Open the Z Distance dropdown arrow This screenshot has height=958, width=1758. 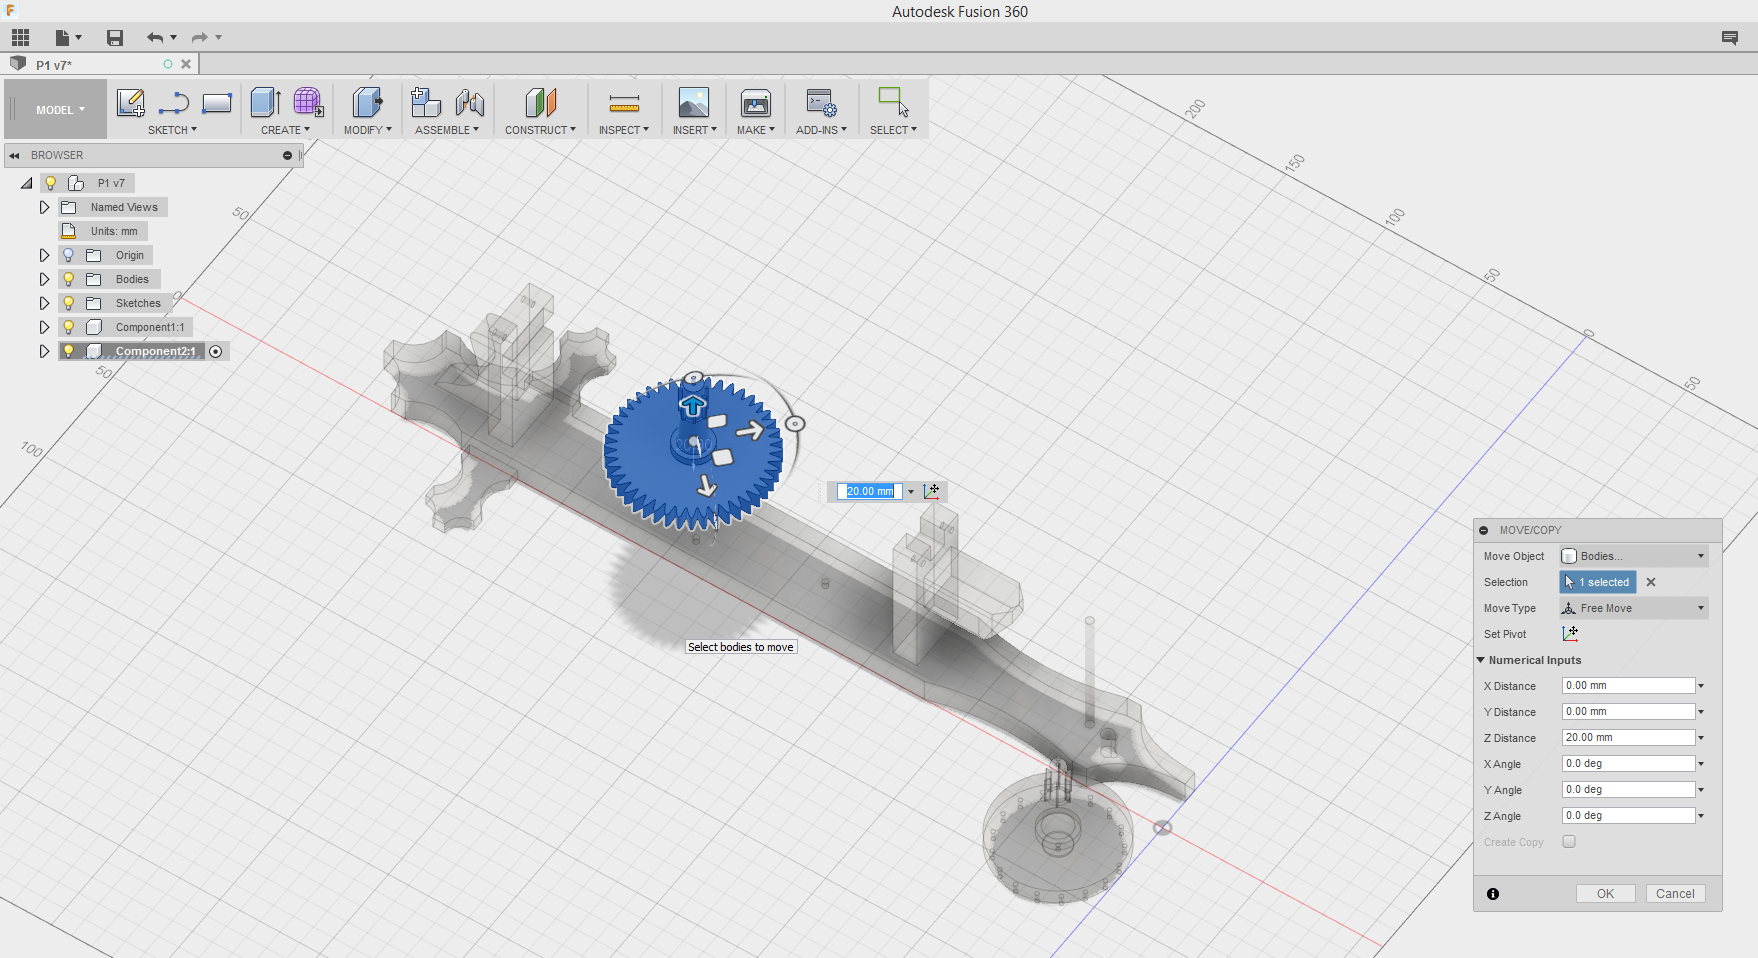click(x=1701, y=738)
